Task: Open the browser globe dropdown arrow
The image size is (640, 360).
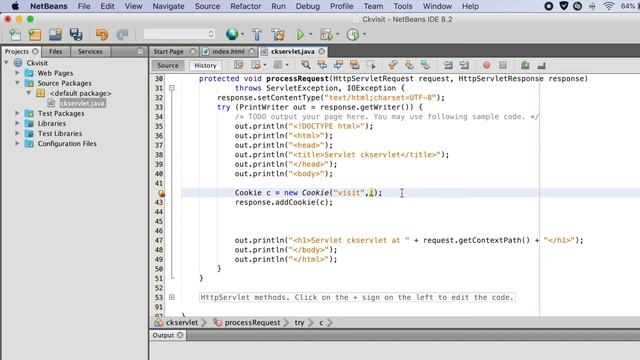Action: coord(242,35)
